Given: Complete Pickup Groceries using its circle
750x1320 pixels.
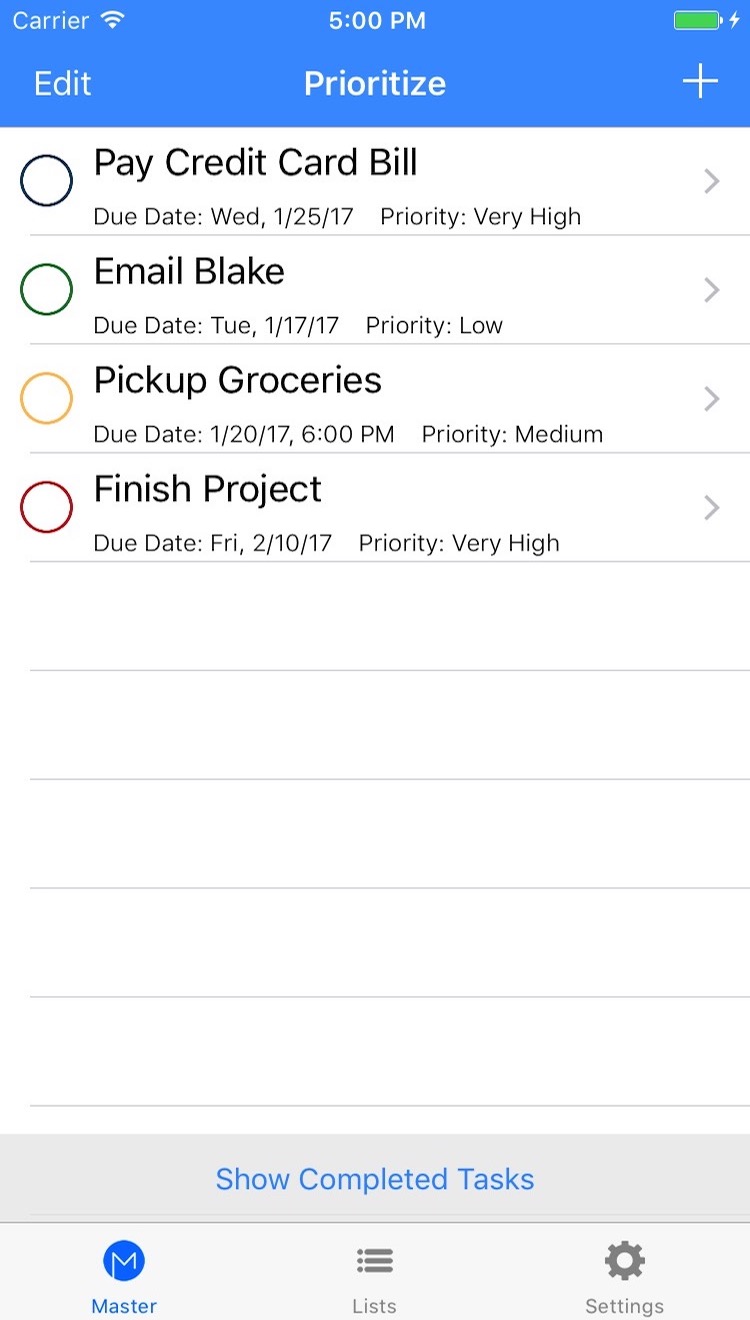Looking at the screenshot, I should (x=46, y=398).
